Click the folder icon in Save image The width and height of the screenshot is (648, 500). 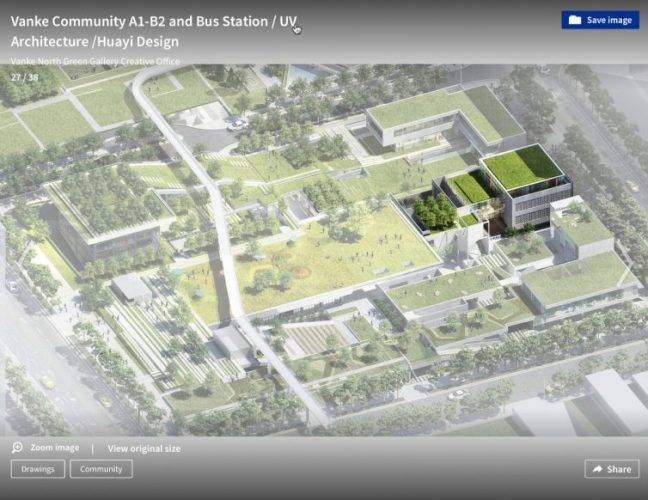point(574,20)
